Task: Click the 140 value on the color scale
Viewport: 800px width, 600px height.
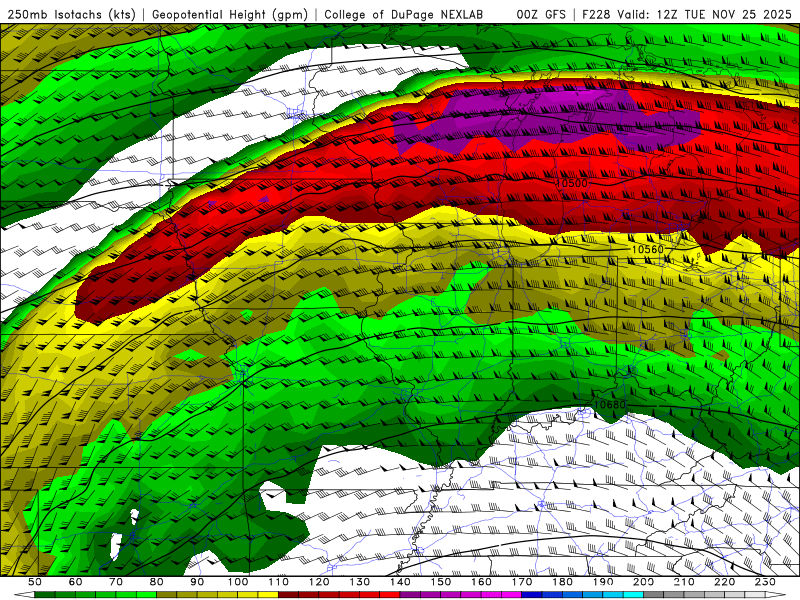Action: click(x=400, y=582)
